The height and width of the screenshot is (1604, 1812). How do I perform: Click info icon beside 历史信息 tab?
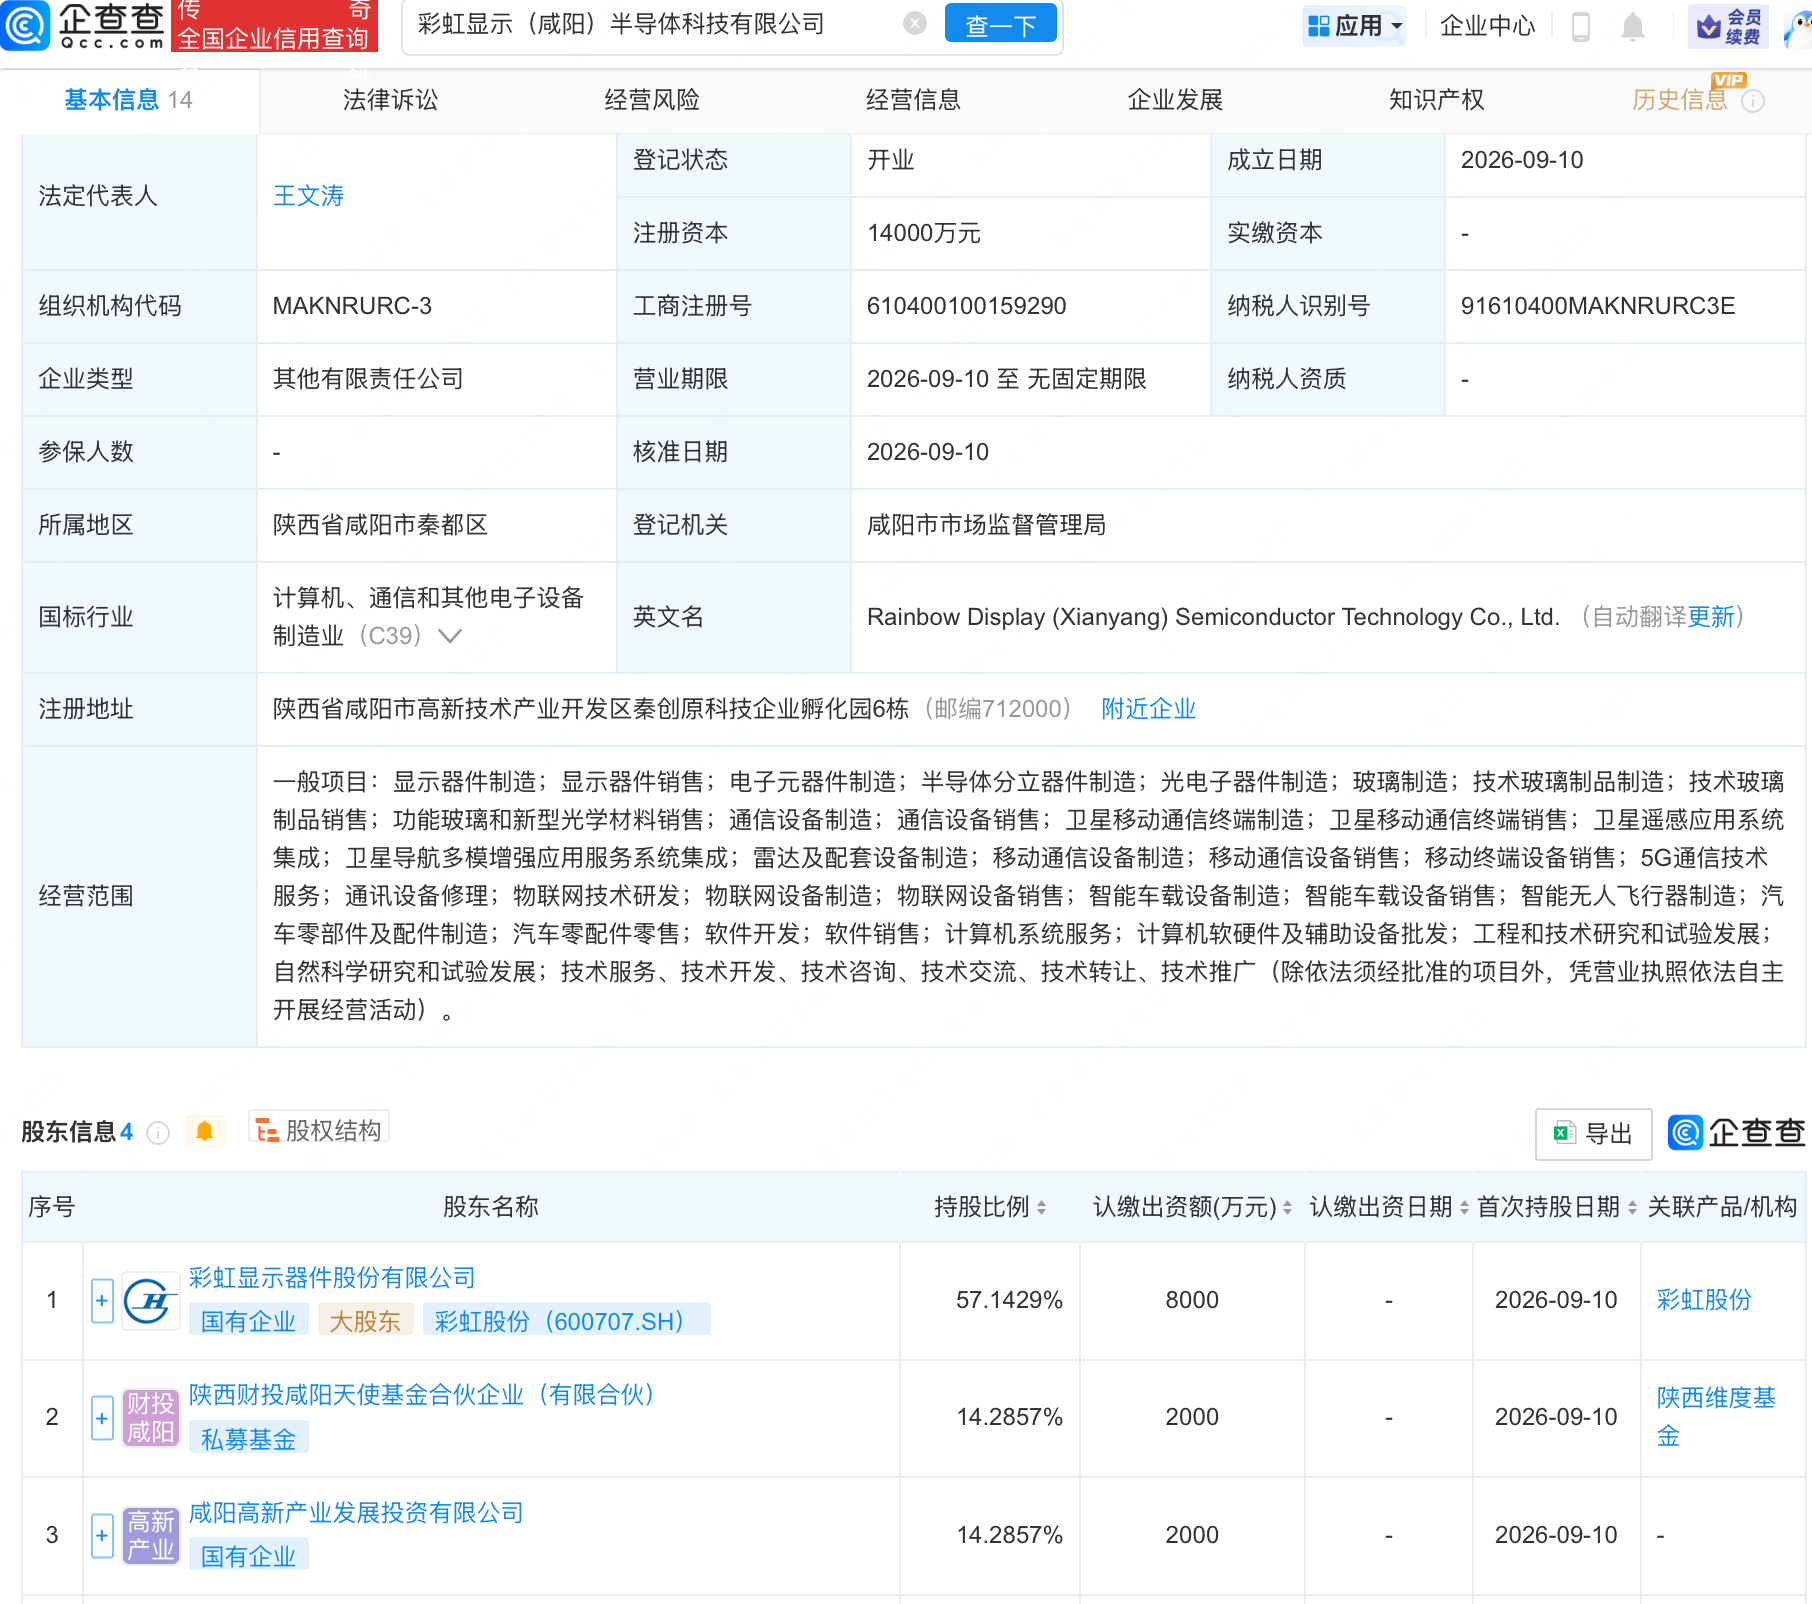pyautogui.click(x=1753, y=101)
